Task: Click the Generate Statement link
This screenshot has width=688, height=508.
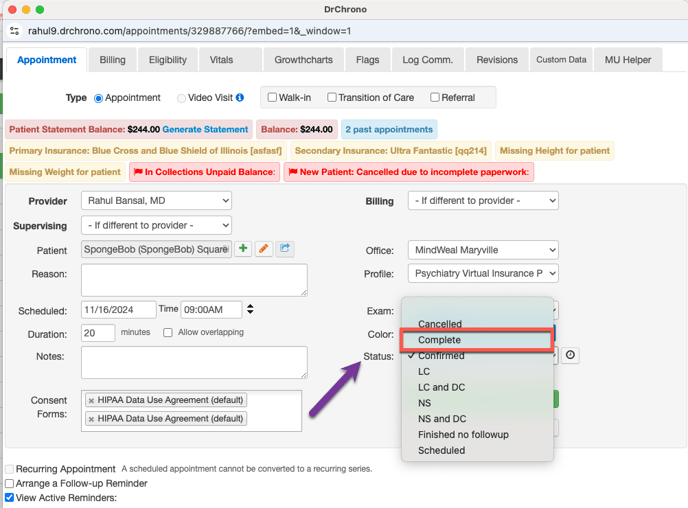Action: point(206,130)
